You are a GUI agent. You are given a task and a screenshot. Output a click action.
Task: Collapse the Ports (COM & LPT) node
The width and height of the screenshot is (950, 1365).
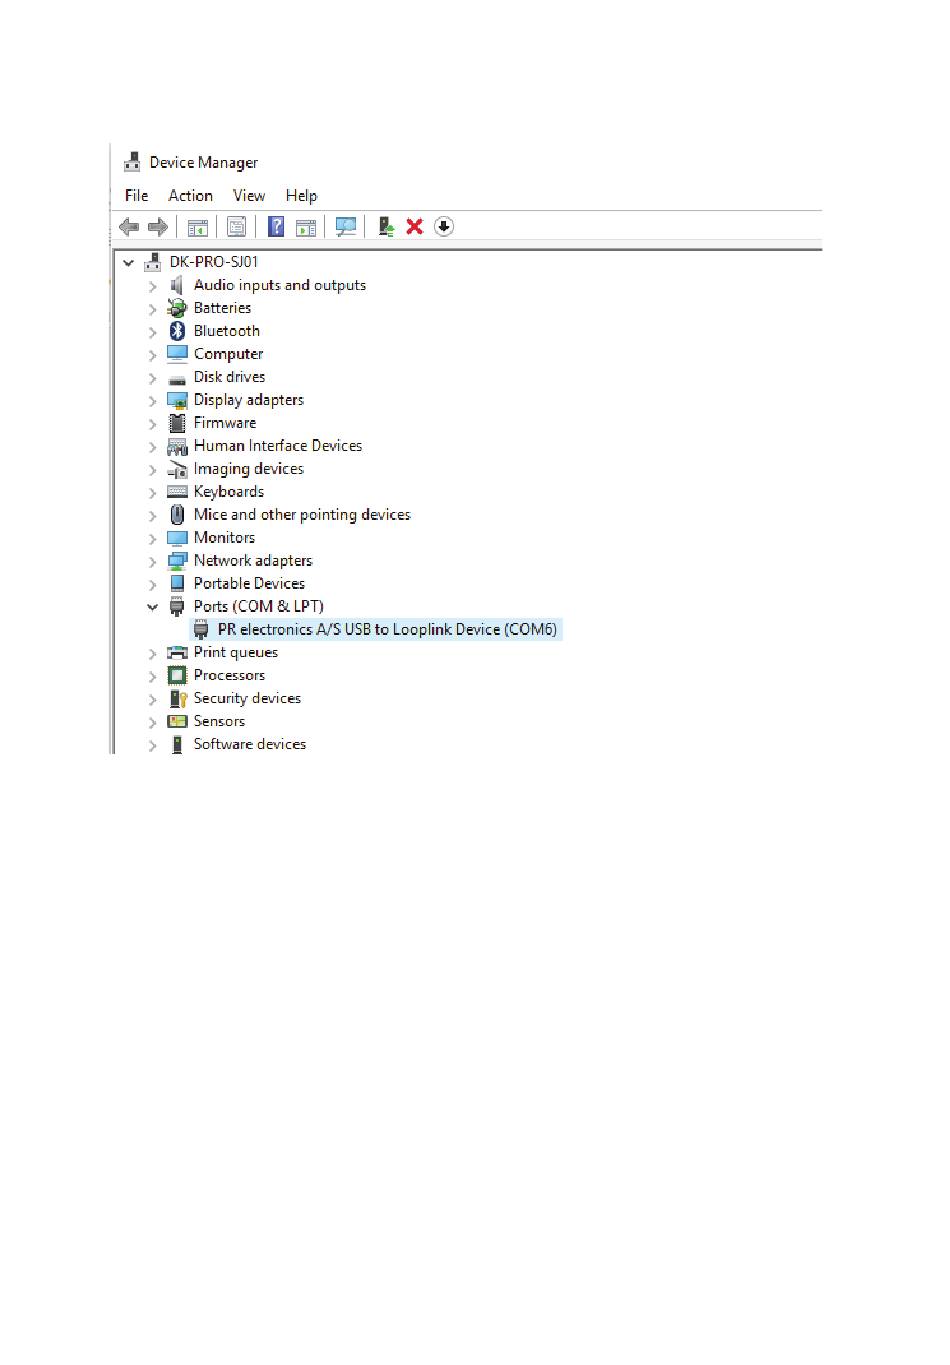tap(152, 607)
